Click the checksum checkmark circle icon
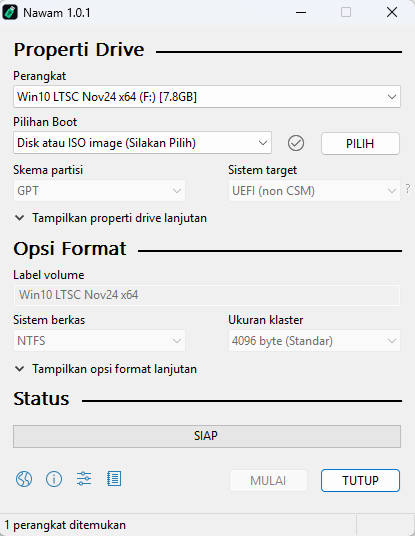 [x=296, y=143]
